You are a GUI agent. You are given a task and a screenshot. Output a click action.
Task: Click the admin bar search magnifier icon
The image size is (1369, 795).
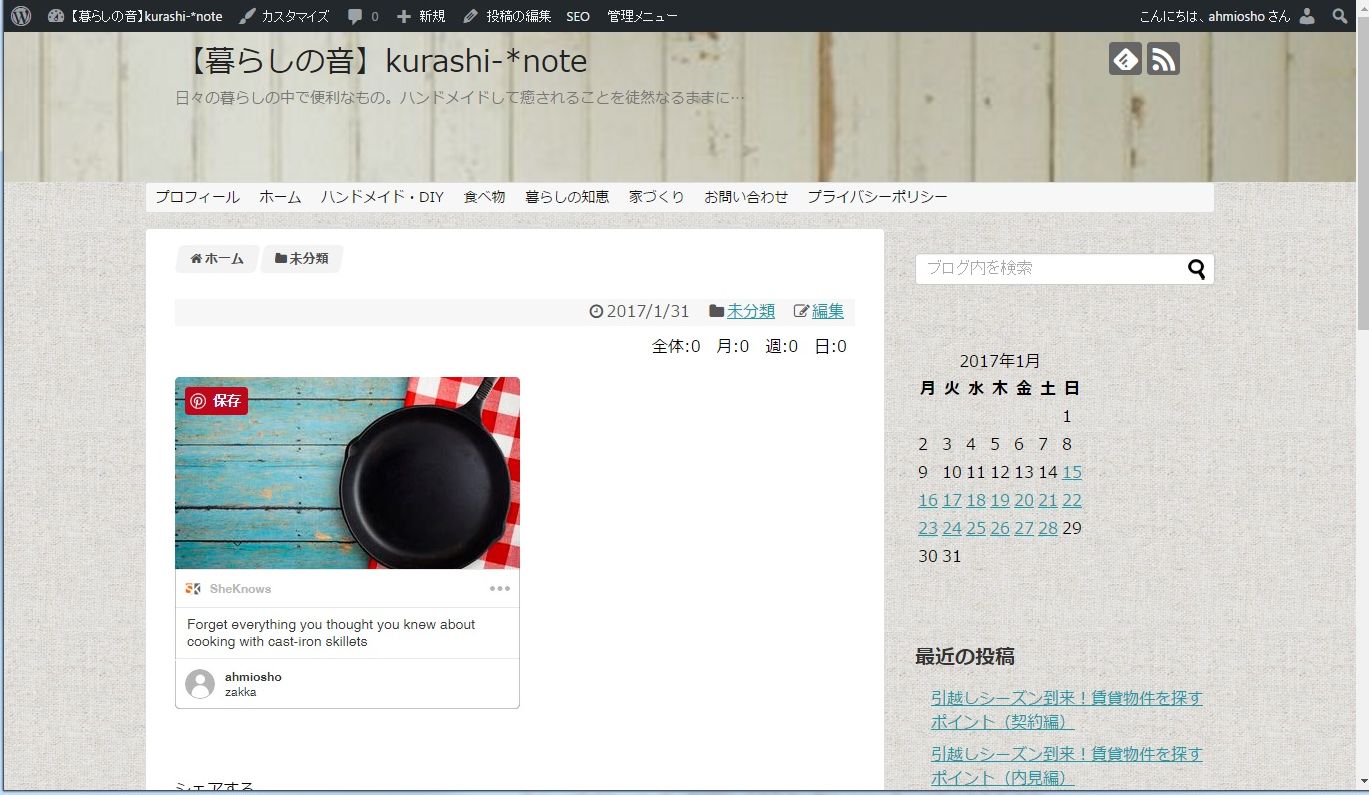coord(1340,16)
